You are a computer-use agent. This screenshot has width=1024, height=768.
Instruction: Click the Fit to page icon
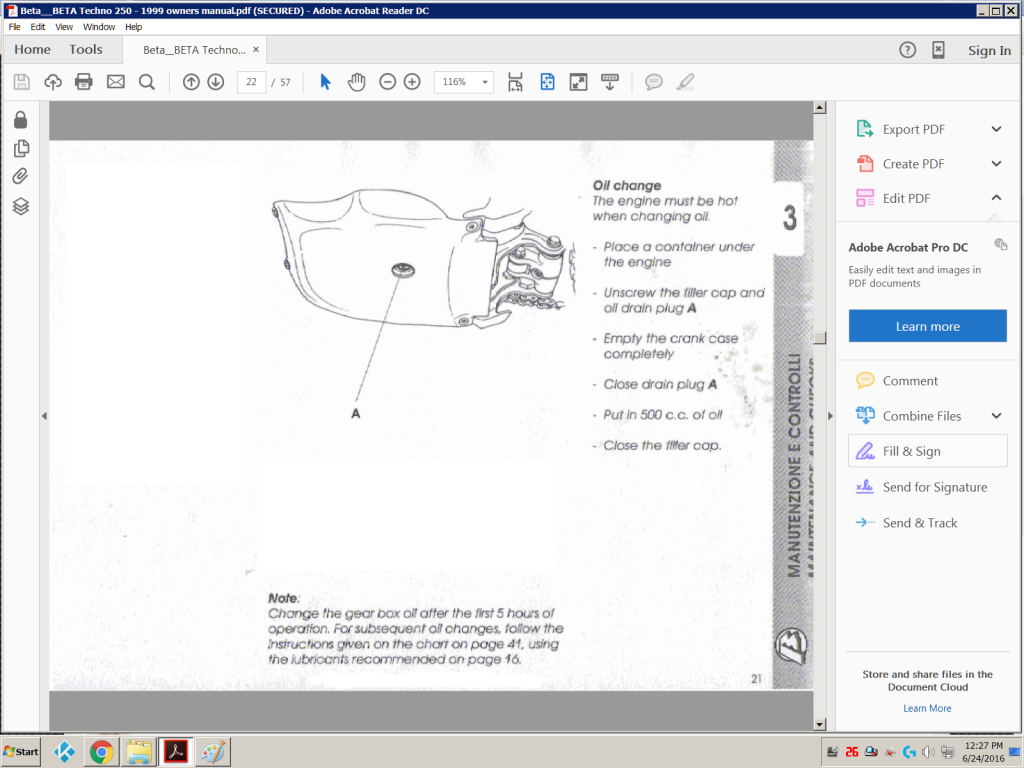click(547, 82)
